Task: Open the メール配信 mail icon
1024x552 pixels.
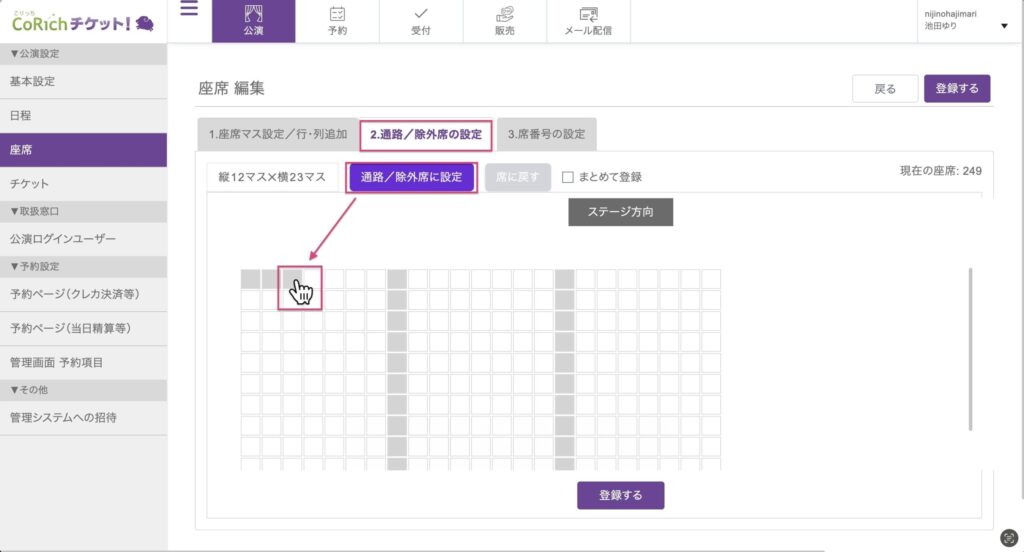Action: click(x=589, y=15)
